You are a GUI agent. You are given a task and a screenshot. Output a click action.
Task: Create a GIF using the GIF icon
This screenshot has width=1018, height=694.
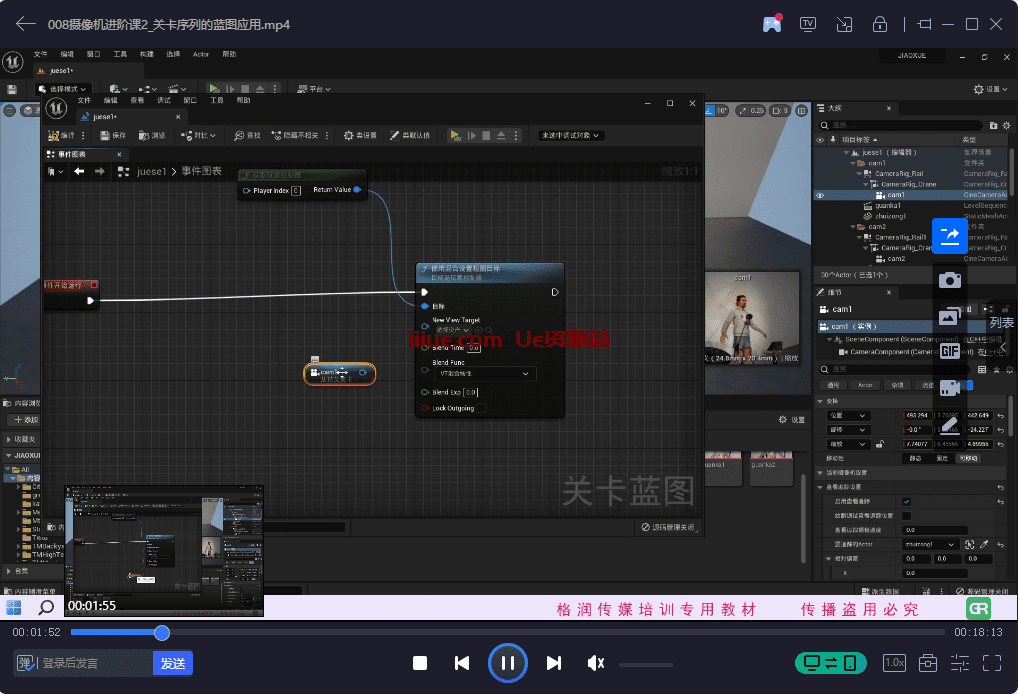coord(949,351)
